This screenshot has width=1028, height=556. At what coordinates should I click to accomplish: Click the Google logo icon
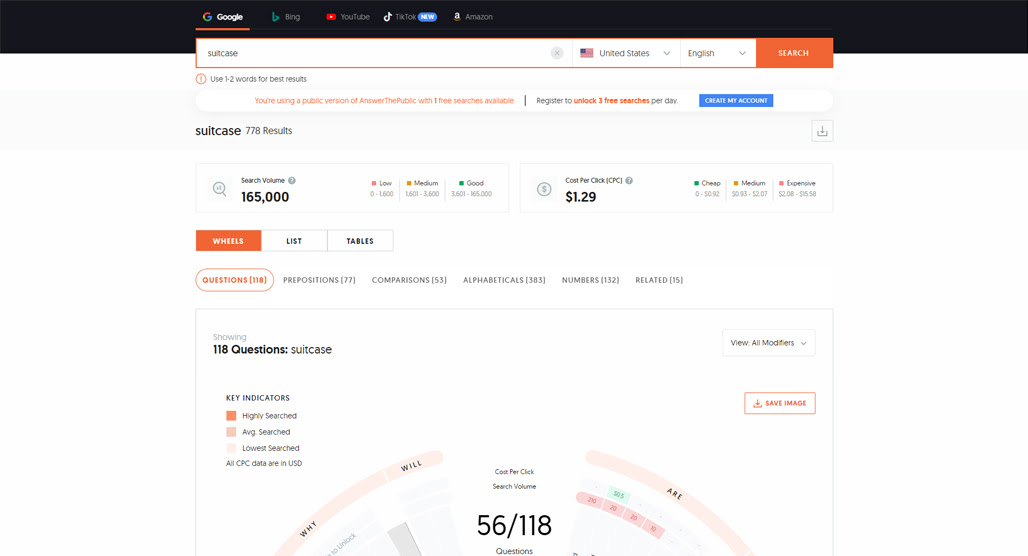pos(207,16)
